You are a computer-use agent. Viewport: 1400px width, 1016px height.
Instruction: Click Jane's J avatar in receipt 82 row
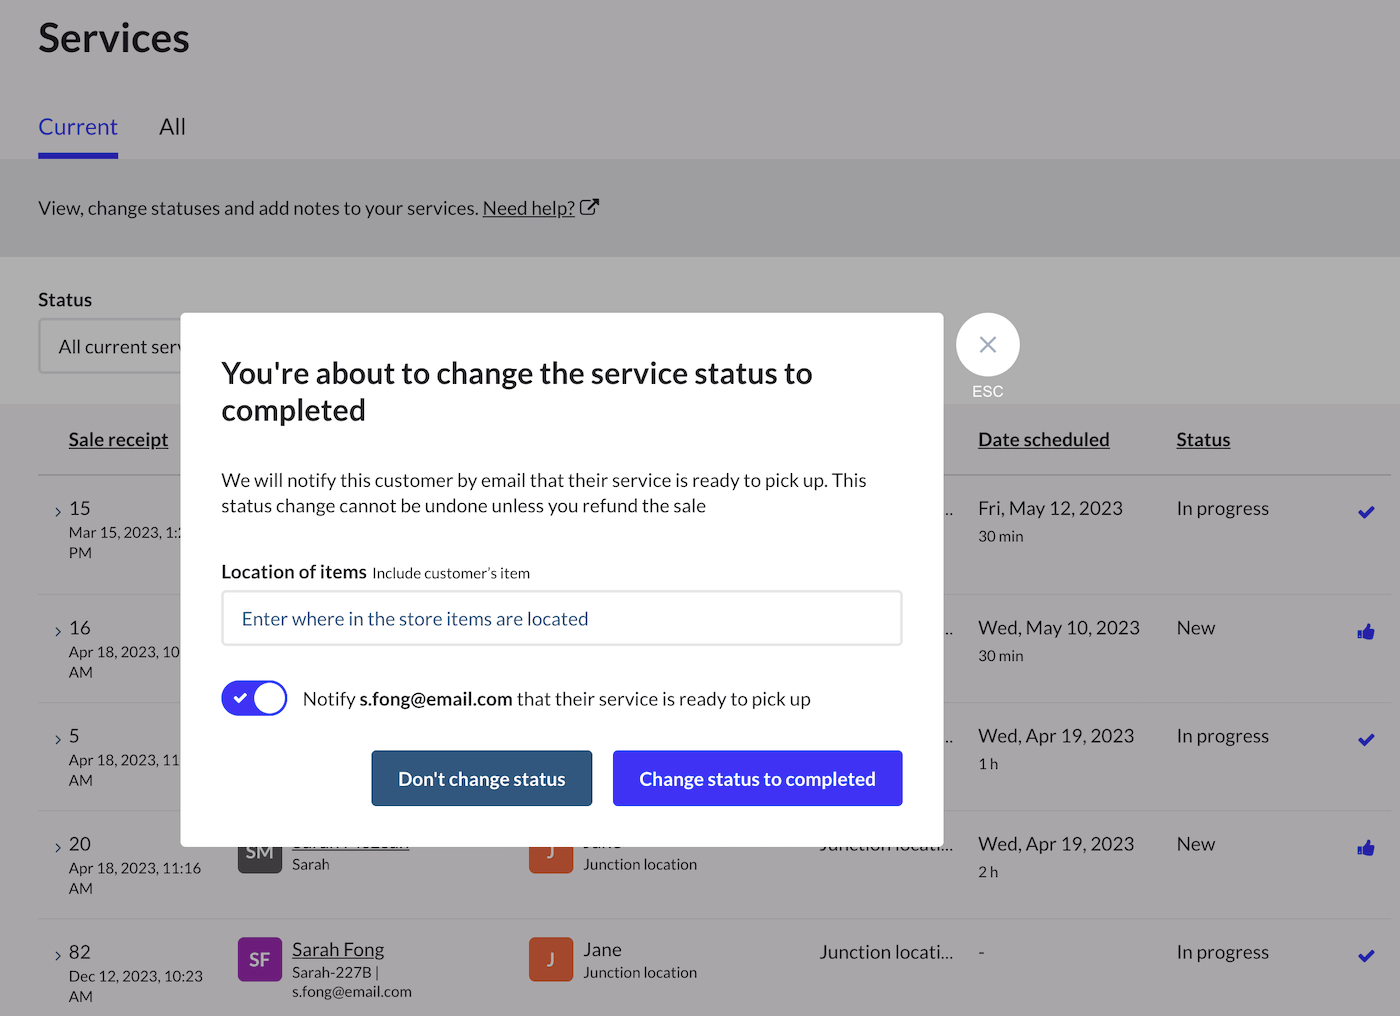click(x=551, y=959)
